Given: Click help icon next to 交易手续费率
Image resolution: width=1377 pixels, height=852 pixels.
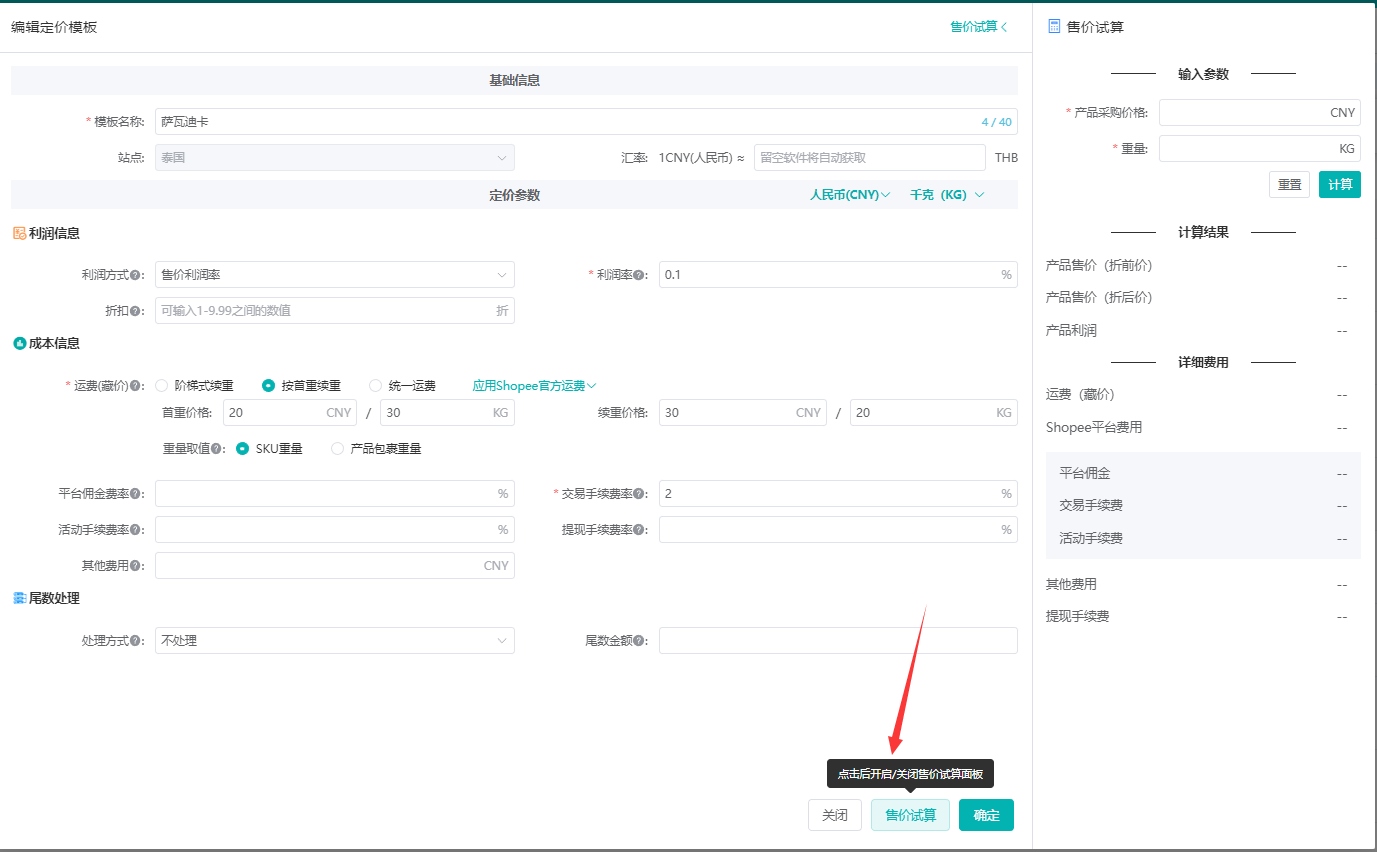Looking at the screenshot, I should 639,494.
